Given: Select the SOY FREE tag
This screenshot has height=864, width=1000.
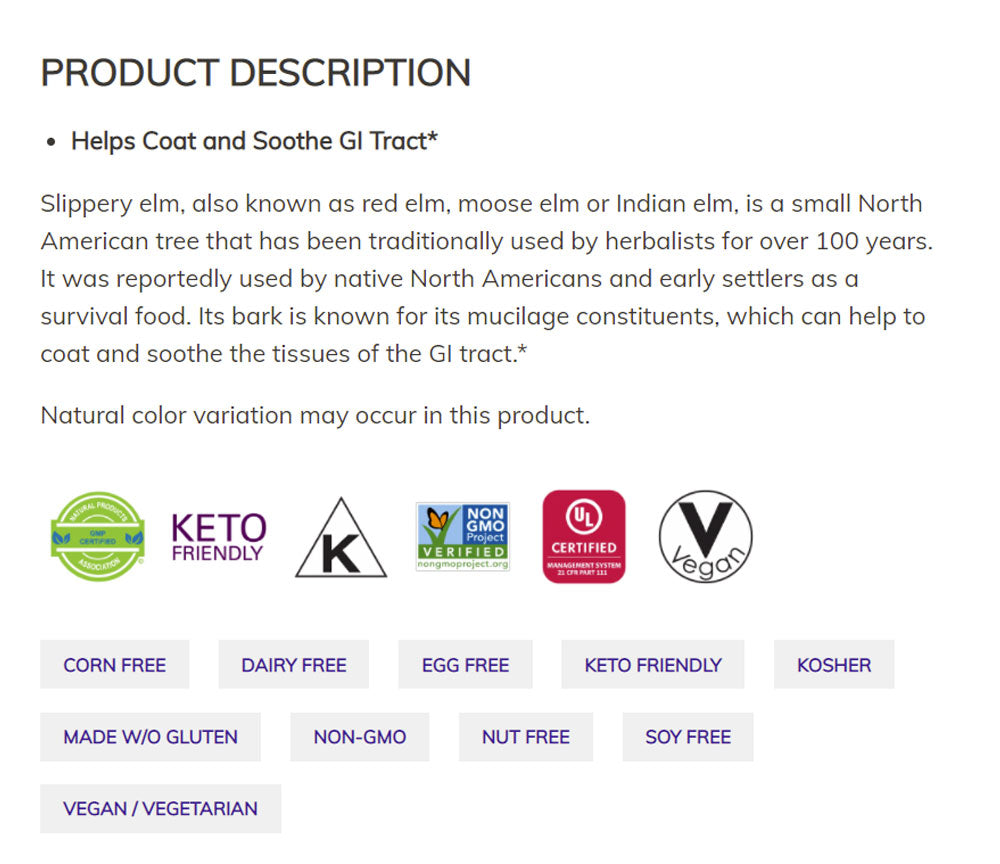Looking at the screenshot, I should click(x=688, y=737).
